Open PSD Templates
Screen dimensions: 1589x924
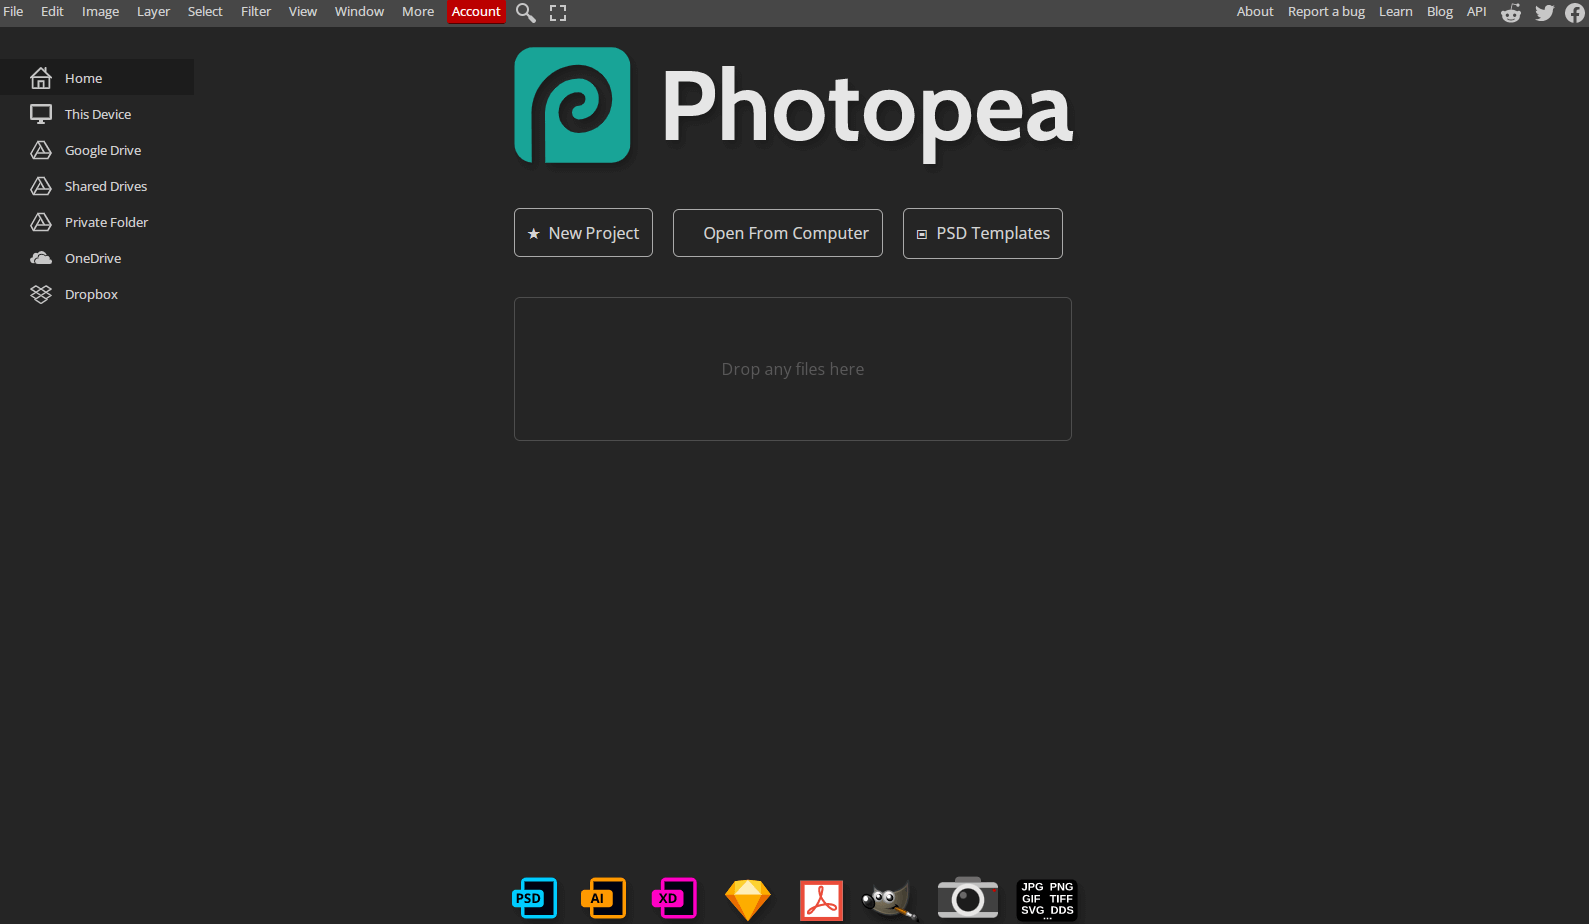coord(983,233)
